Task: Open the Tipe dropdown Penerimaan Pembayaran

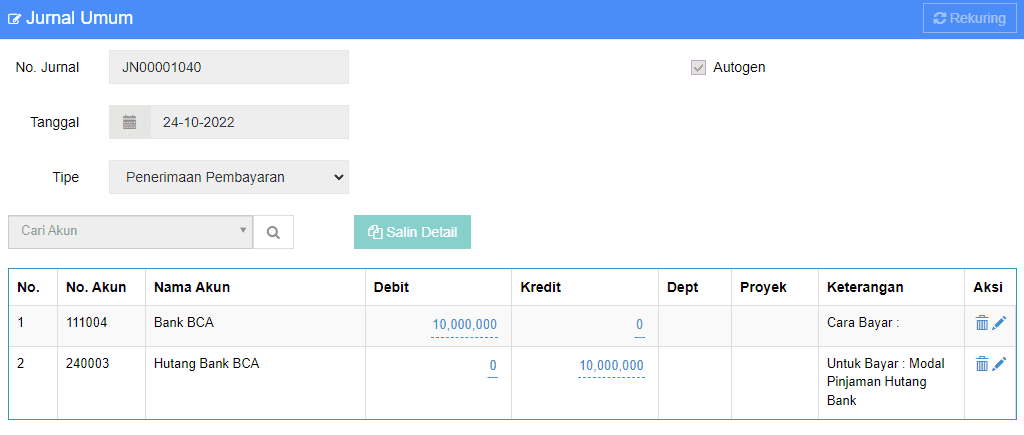Action: (229, 177)
